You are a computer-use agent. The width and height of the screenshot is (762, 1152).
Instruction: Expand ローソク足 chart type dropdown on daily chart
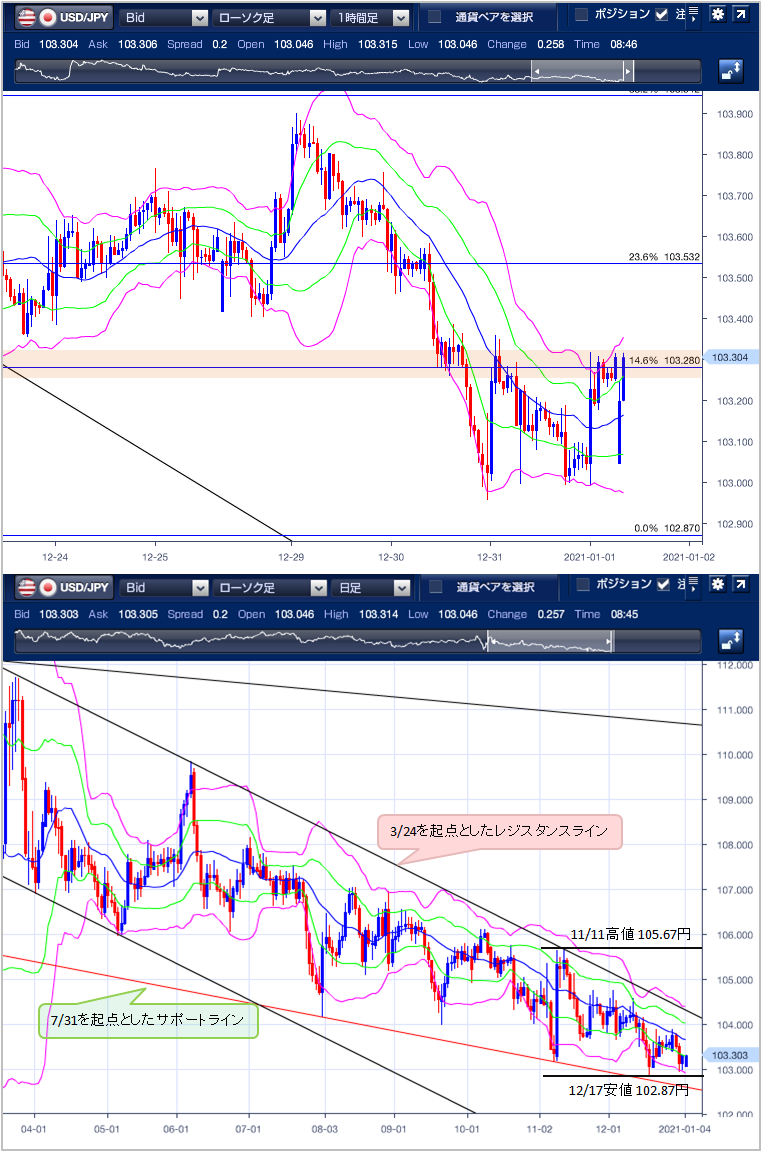tap(269, 587)
